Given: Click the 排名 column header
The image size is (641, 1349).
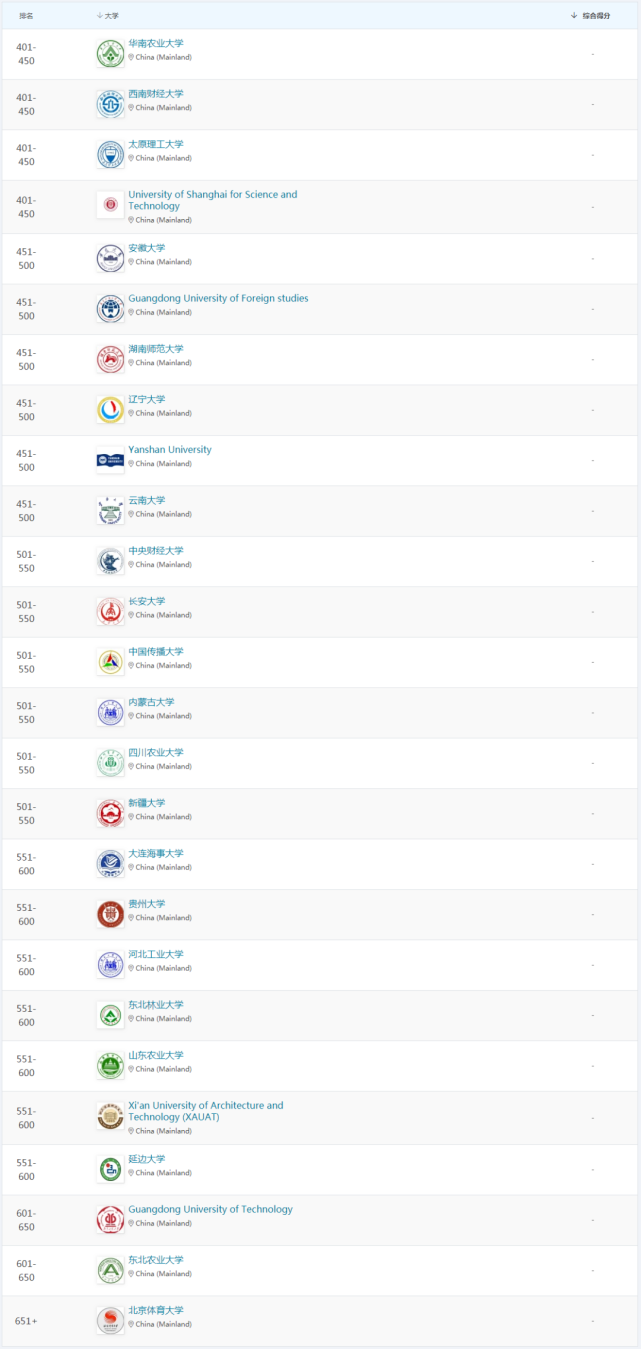Looking at the screenshot, I should (x=26, y=16).
